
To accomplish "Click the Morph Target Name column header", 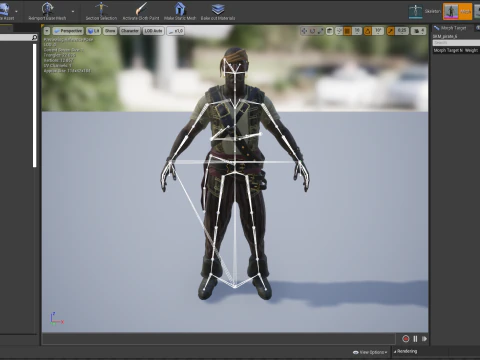I will point(448,50).
